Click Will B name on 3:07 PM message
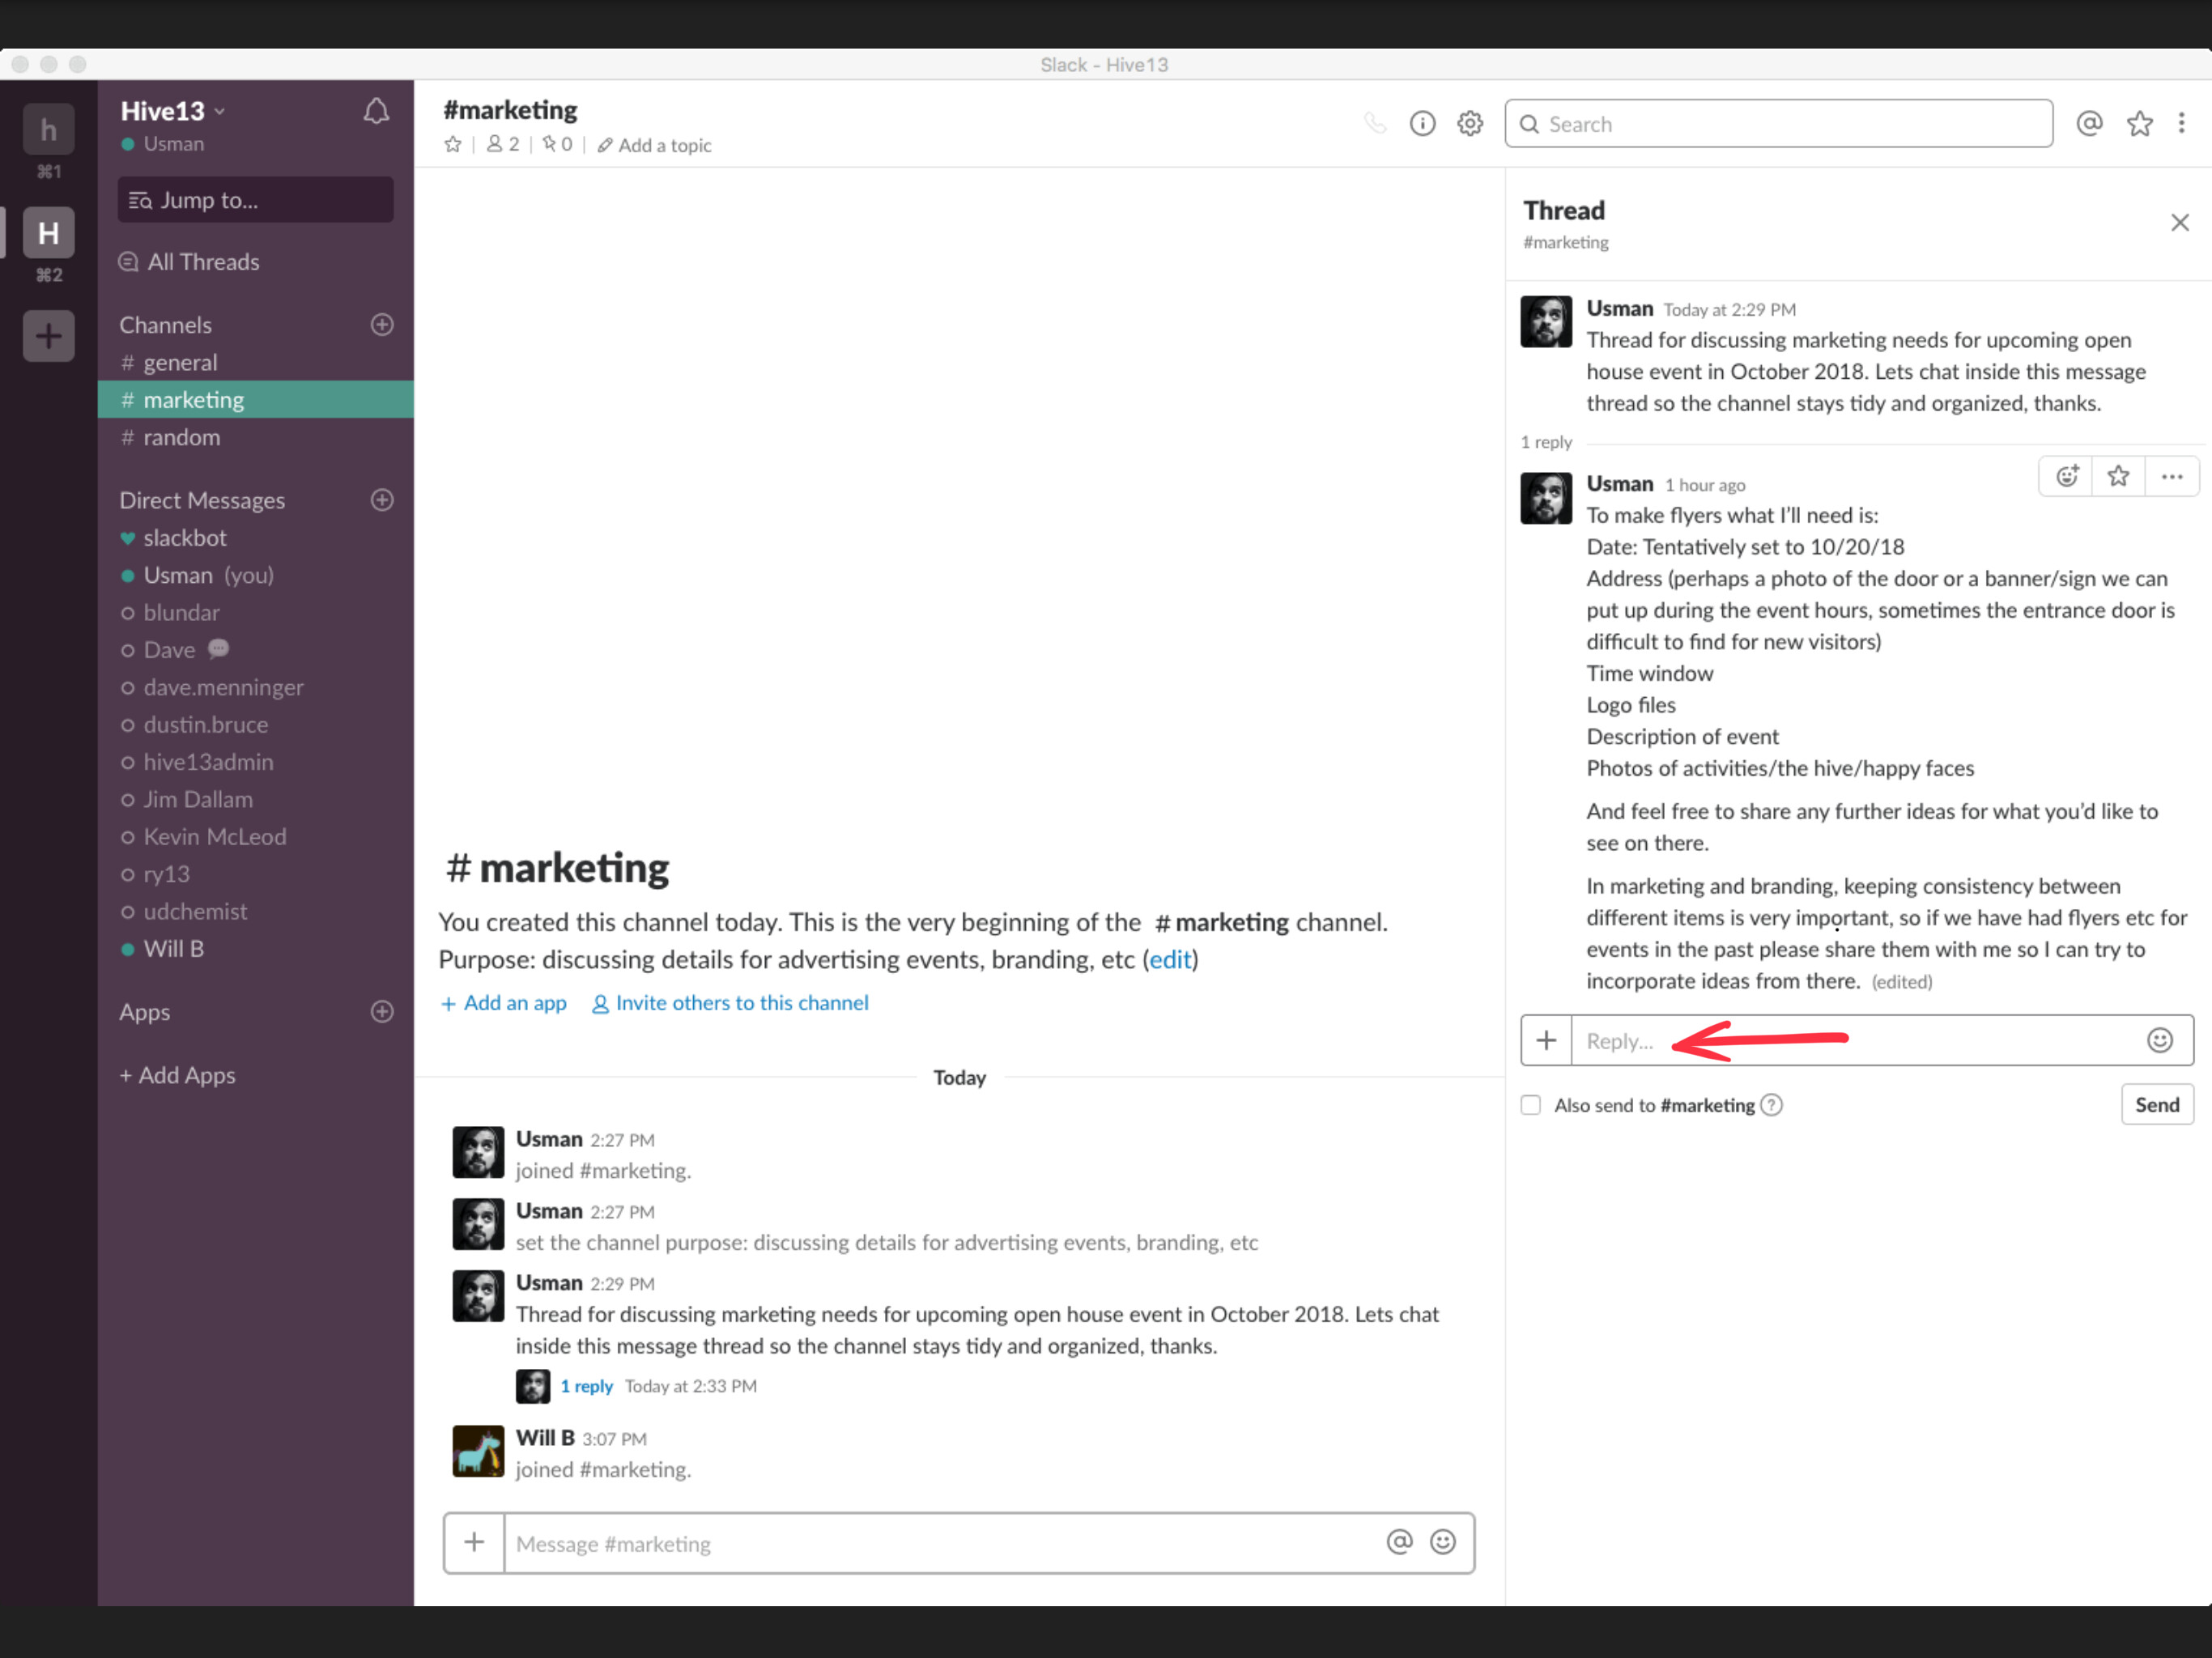 [545, 1437]
